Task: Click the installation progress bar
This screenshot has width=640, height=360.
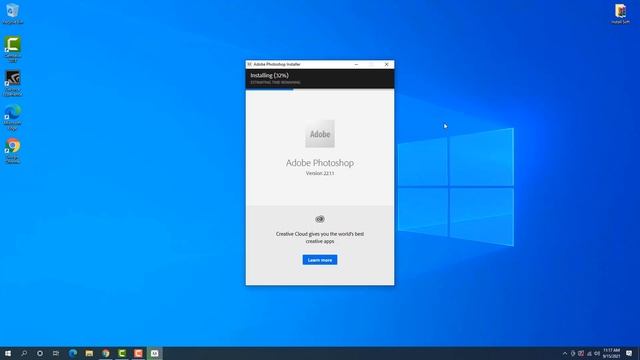Action: (320, 89)
